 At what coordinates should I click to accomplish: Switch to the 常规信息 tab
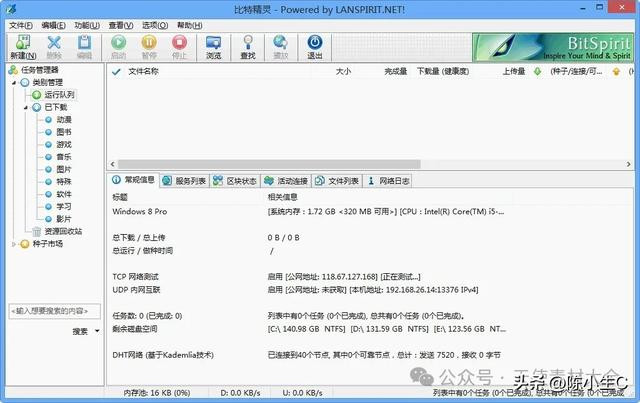133,180
